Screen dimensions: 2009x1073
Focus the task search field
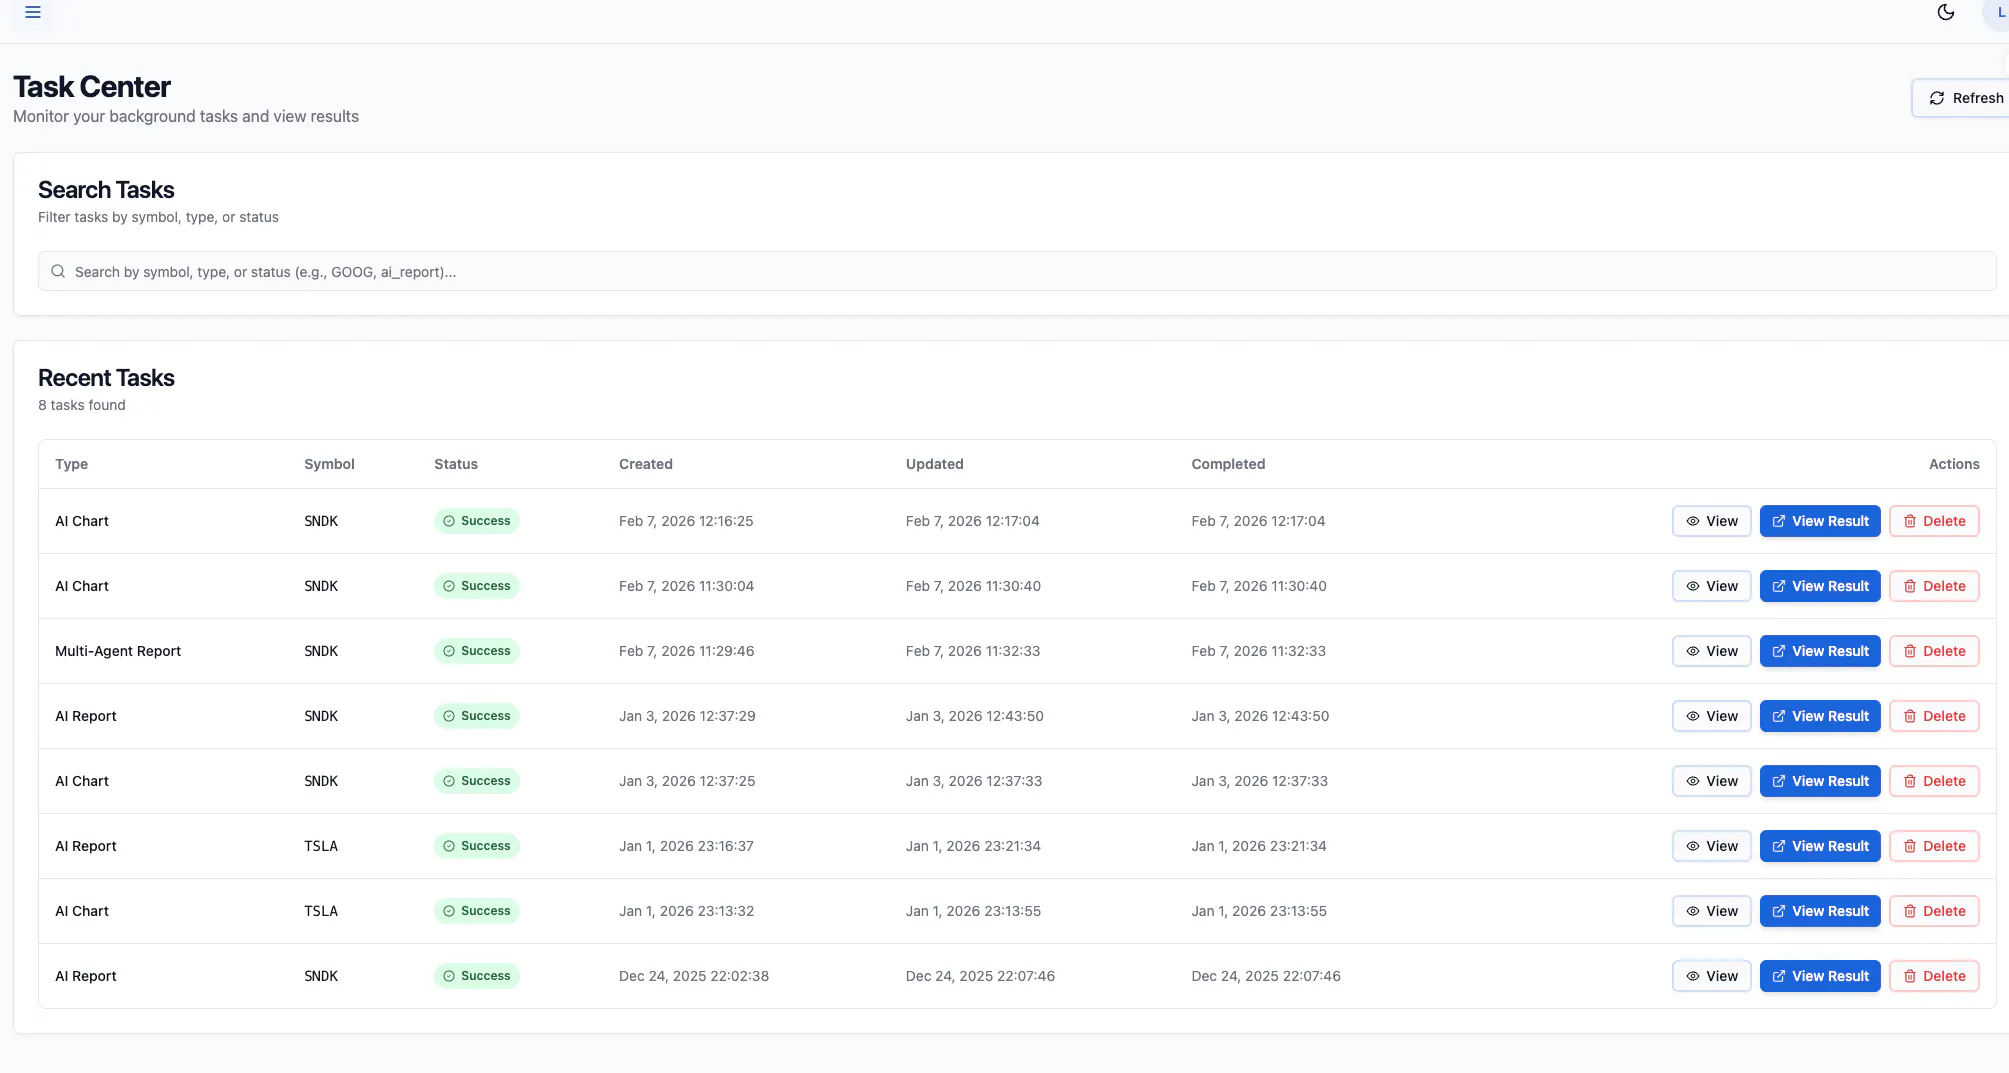1017,271
